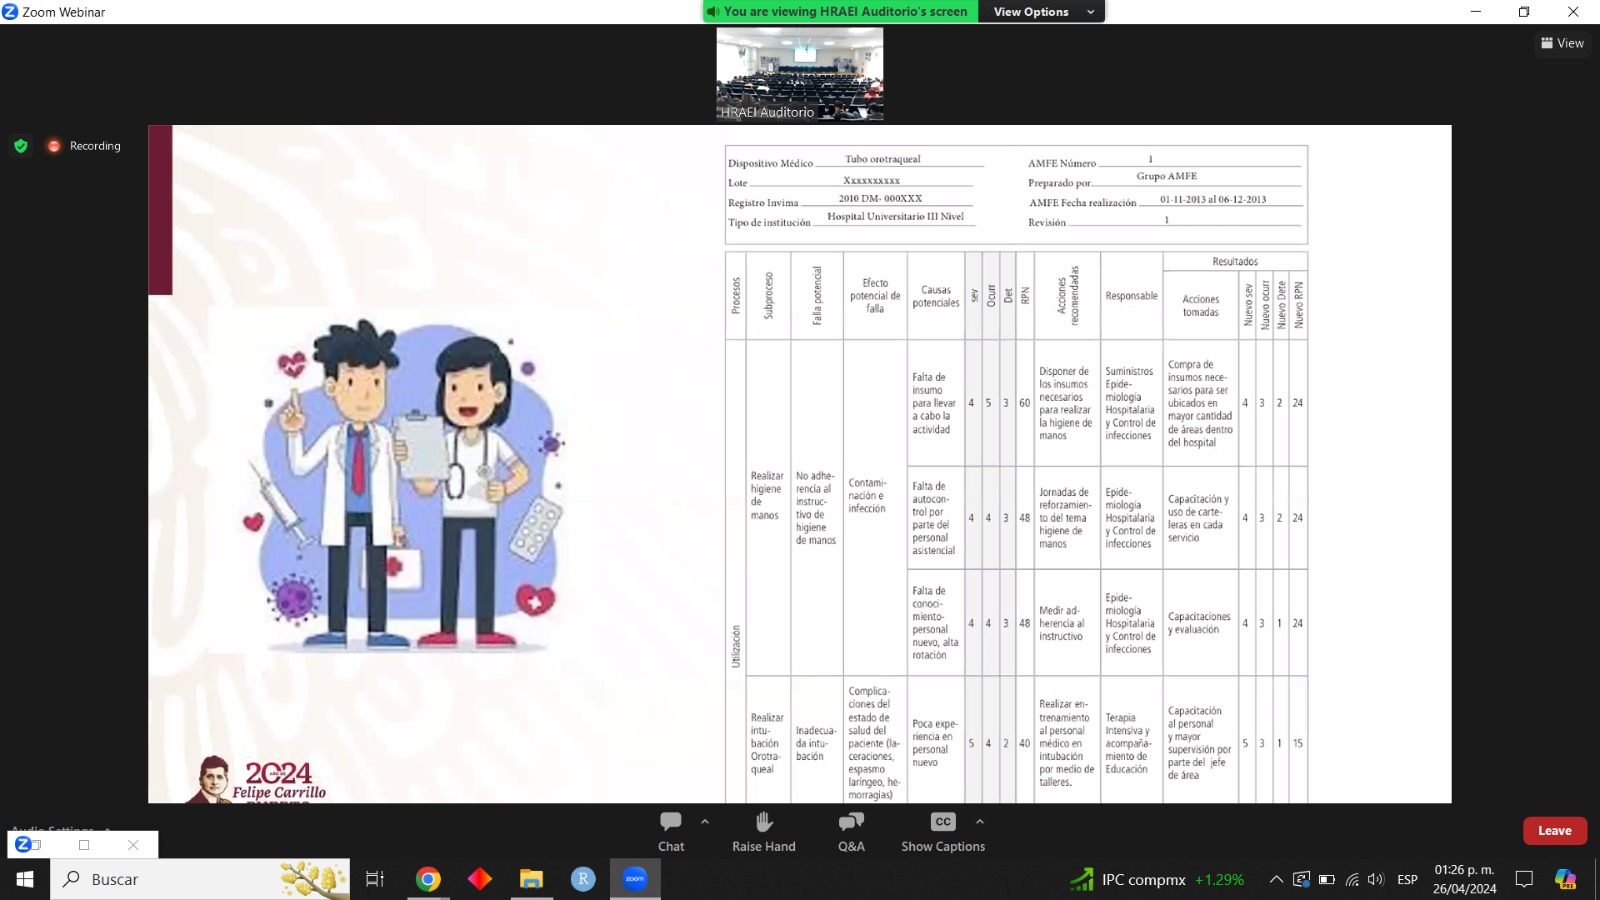
Task: Open File Explorer from the taskbar
Action: (x=531, y=879)
